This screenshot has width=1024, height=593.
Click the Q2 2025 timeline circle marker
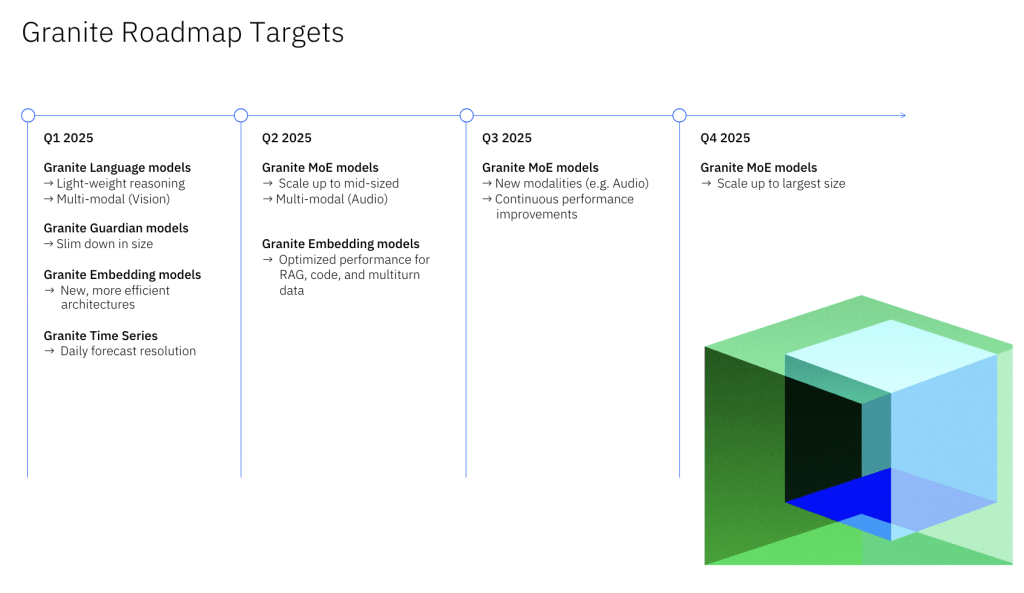pyautogui.click(x=241, y=116)
